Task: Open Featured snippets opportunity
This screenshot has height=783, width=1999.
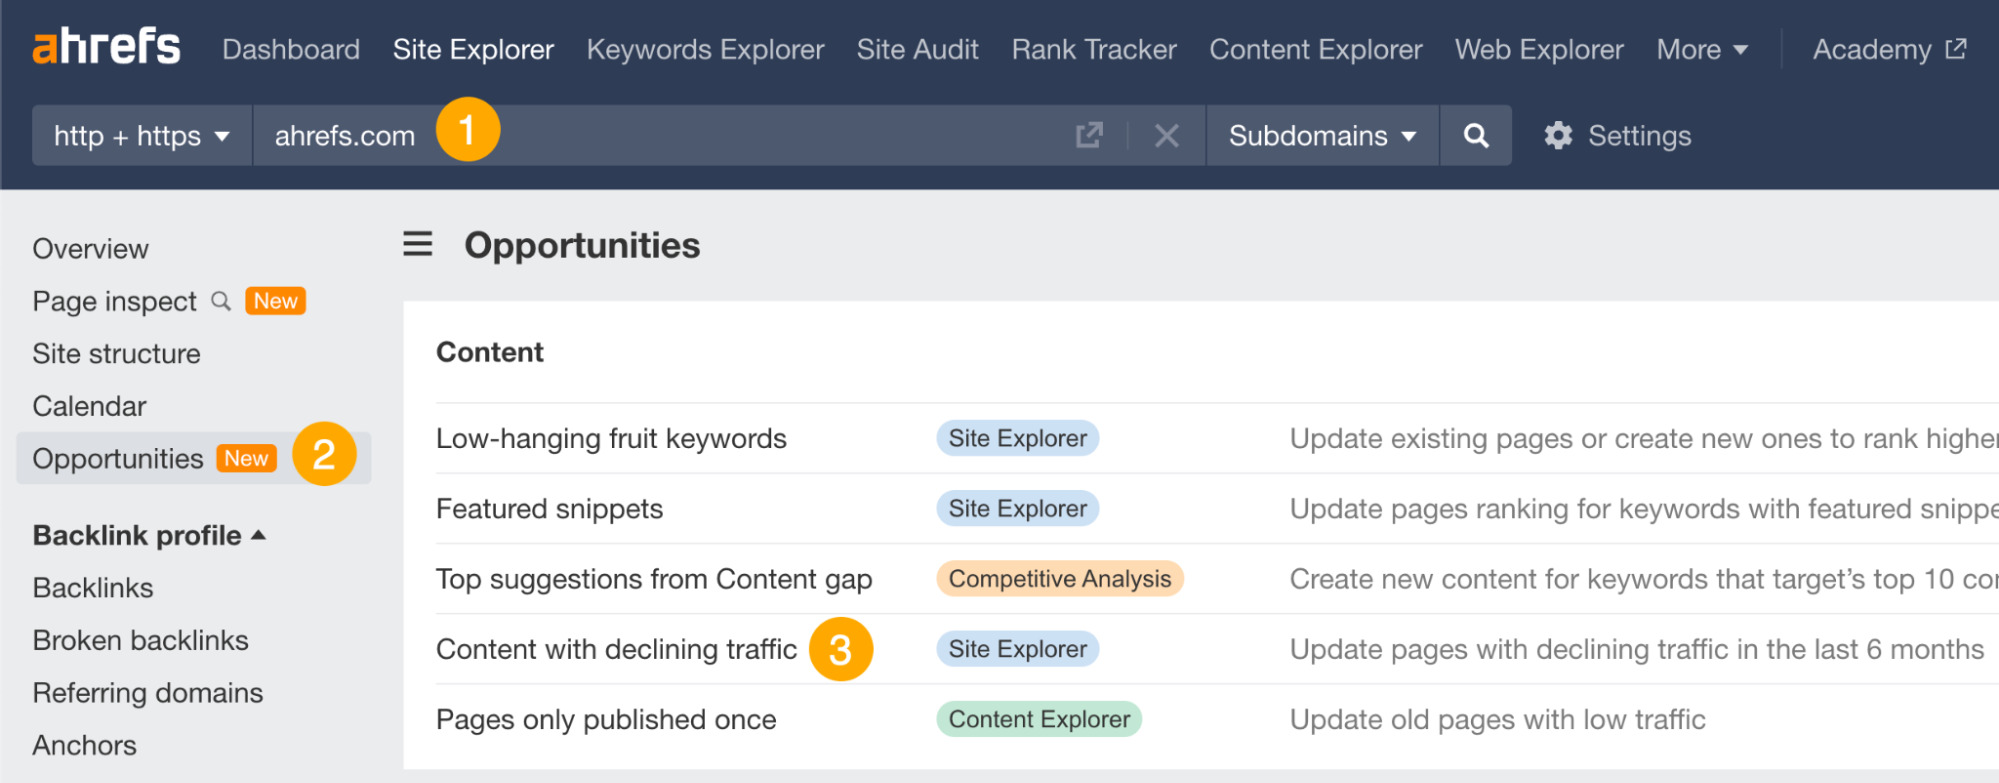Action: [549, 509]
